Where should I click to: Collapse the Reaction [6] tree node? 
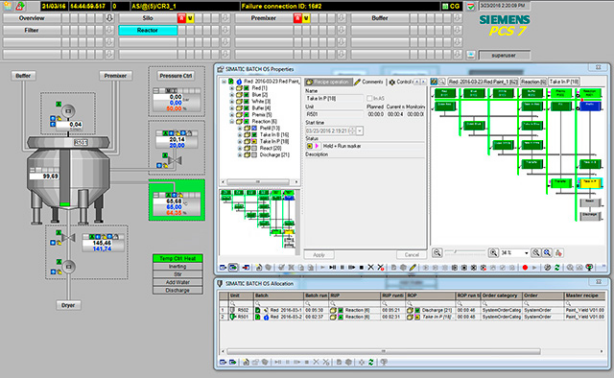(231, 121)
